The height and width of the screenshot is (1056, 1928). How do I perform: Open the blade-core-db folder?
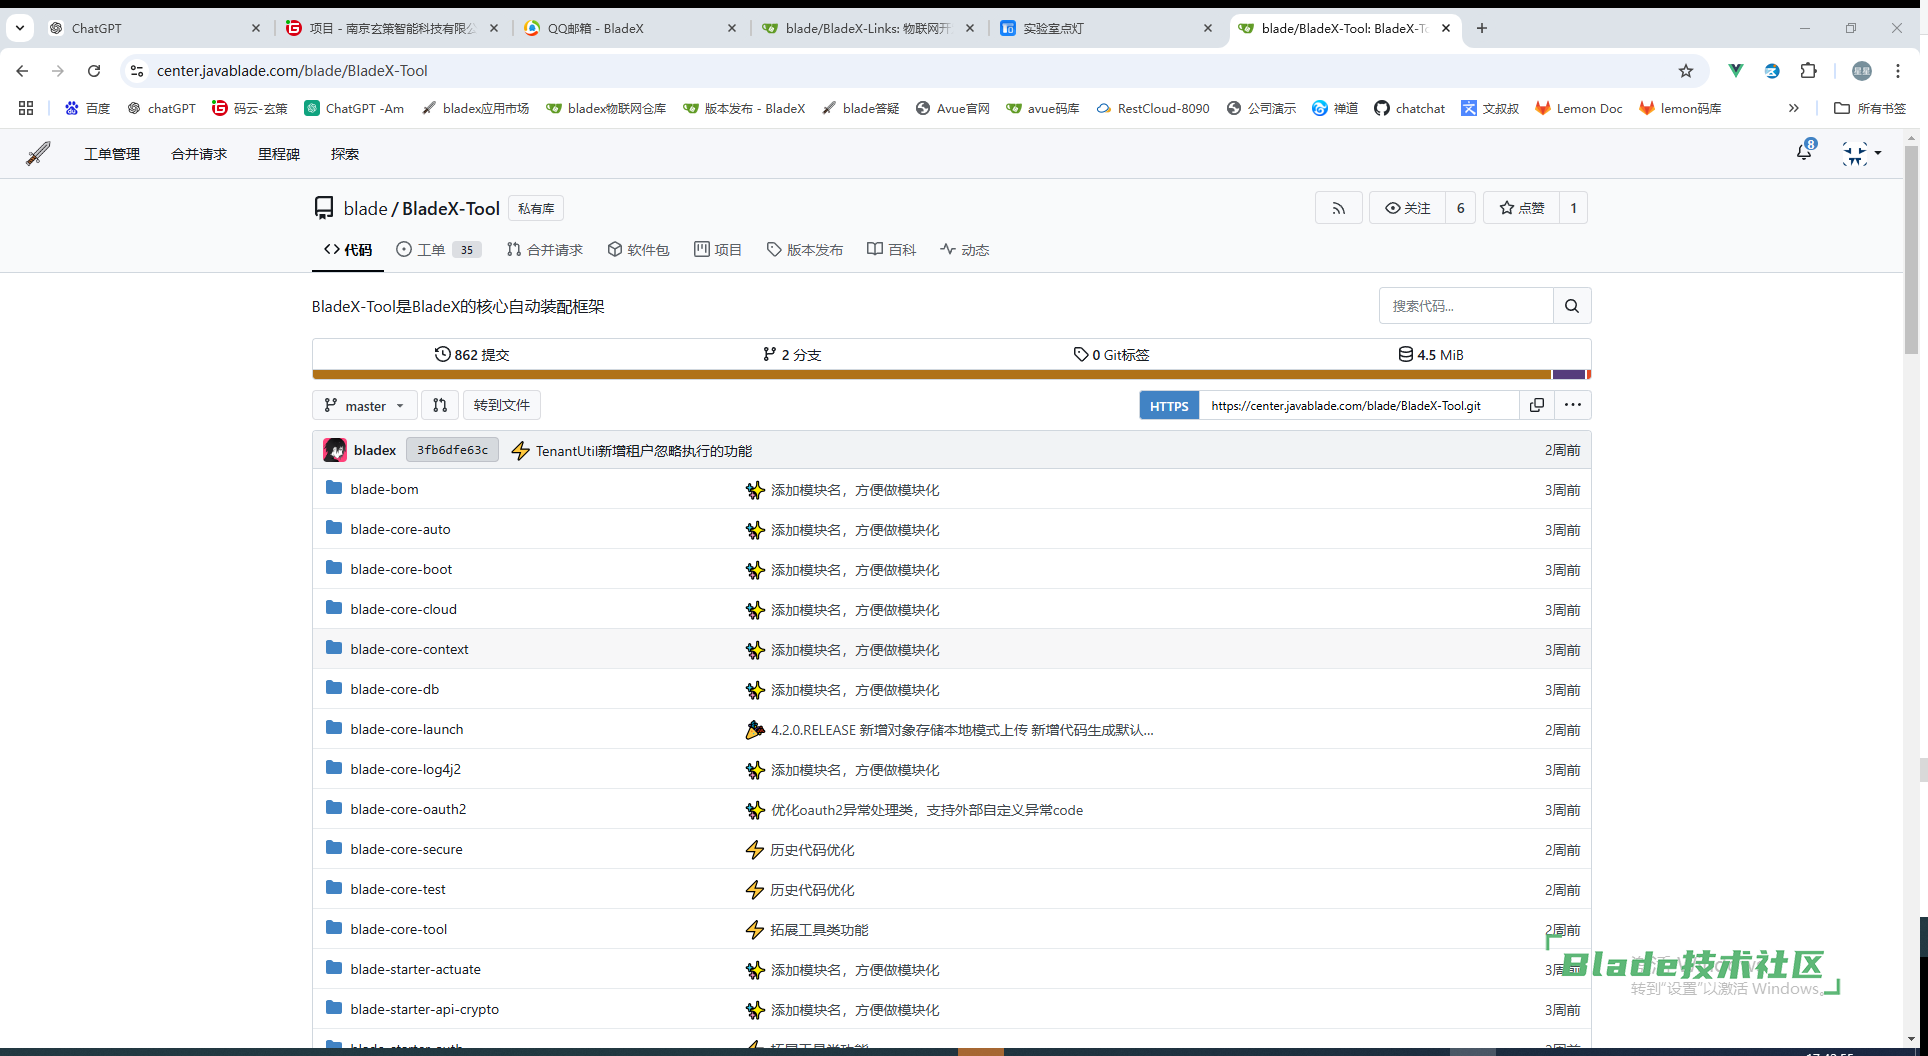[x=394, y=689]
